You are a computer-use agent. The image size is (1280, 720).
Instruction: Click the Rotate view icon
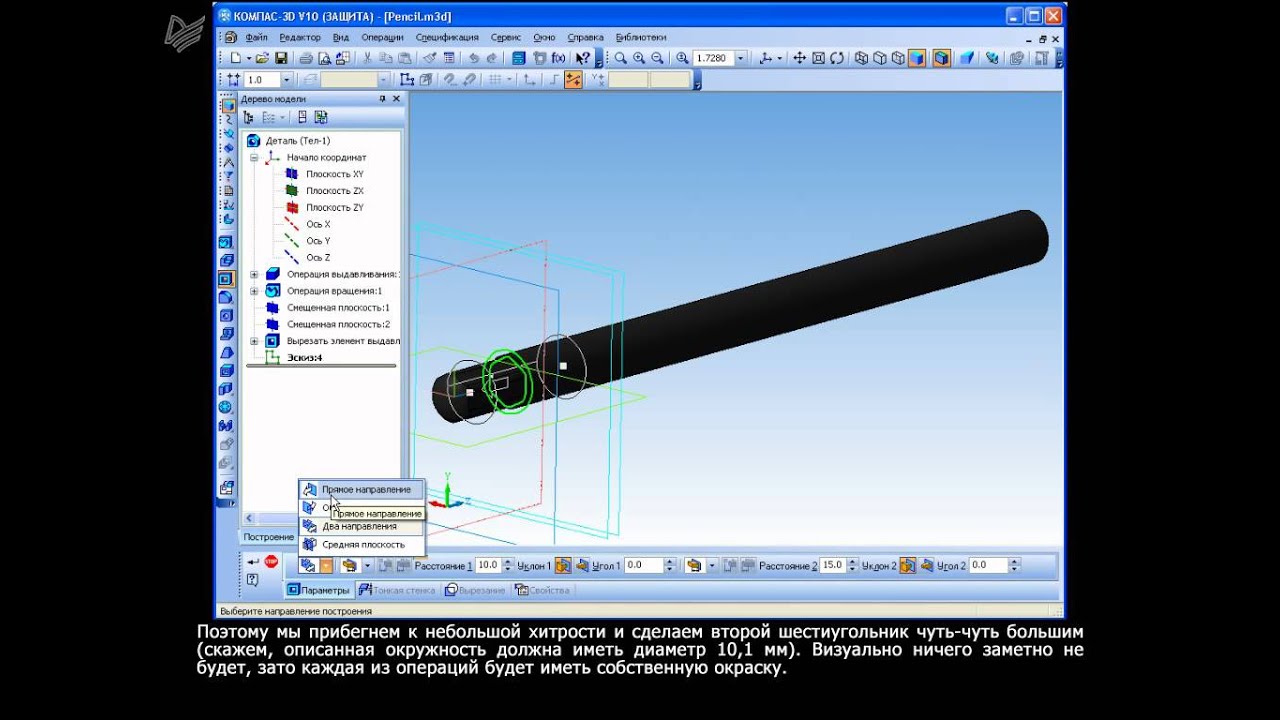click(x=837, y=58)
